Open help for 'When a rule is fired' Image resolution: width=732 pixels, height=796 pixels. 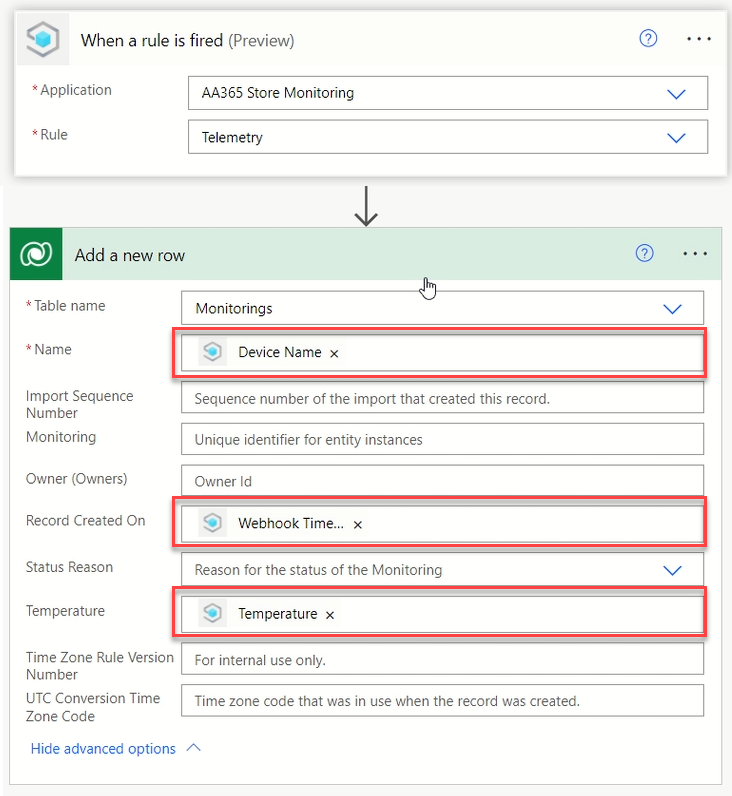pos(648,39)
